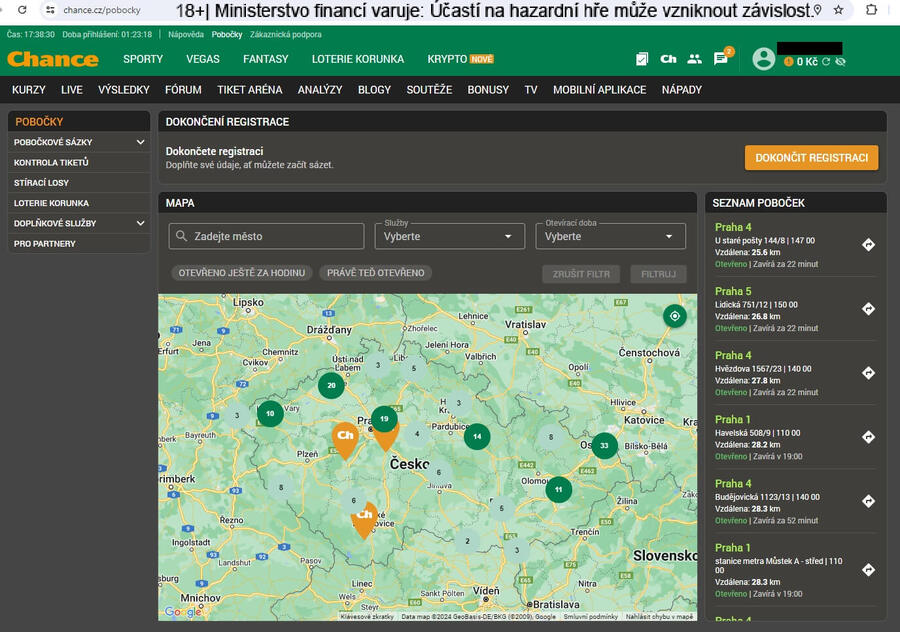The height and width of the screenshot is (632, 900).
Task: Switch to LIVE tab
Action: point(72,90)
